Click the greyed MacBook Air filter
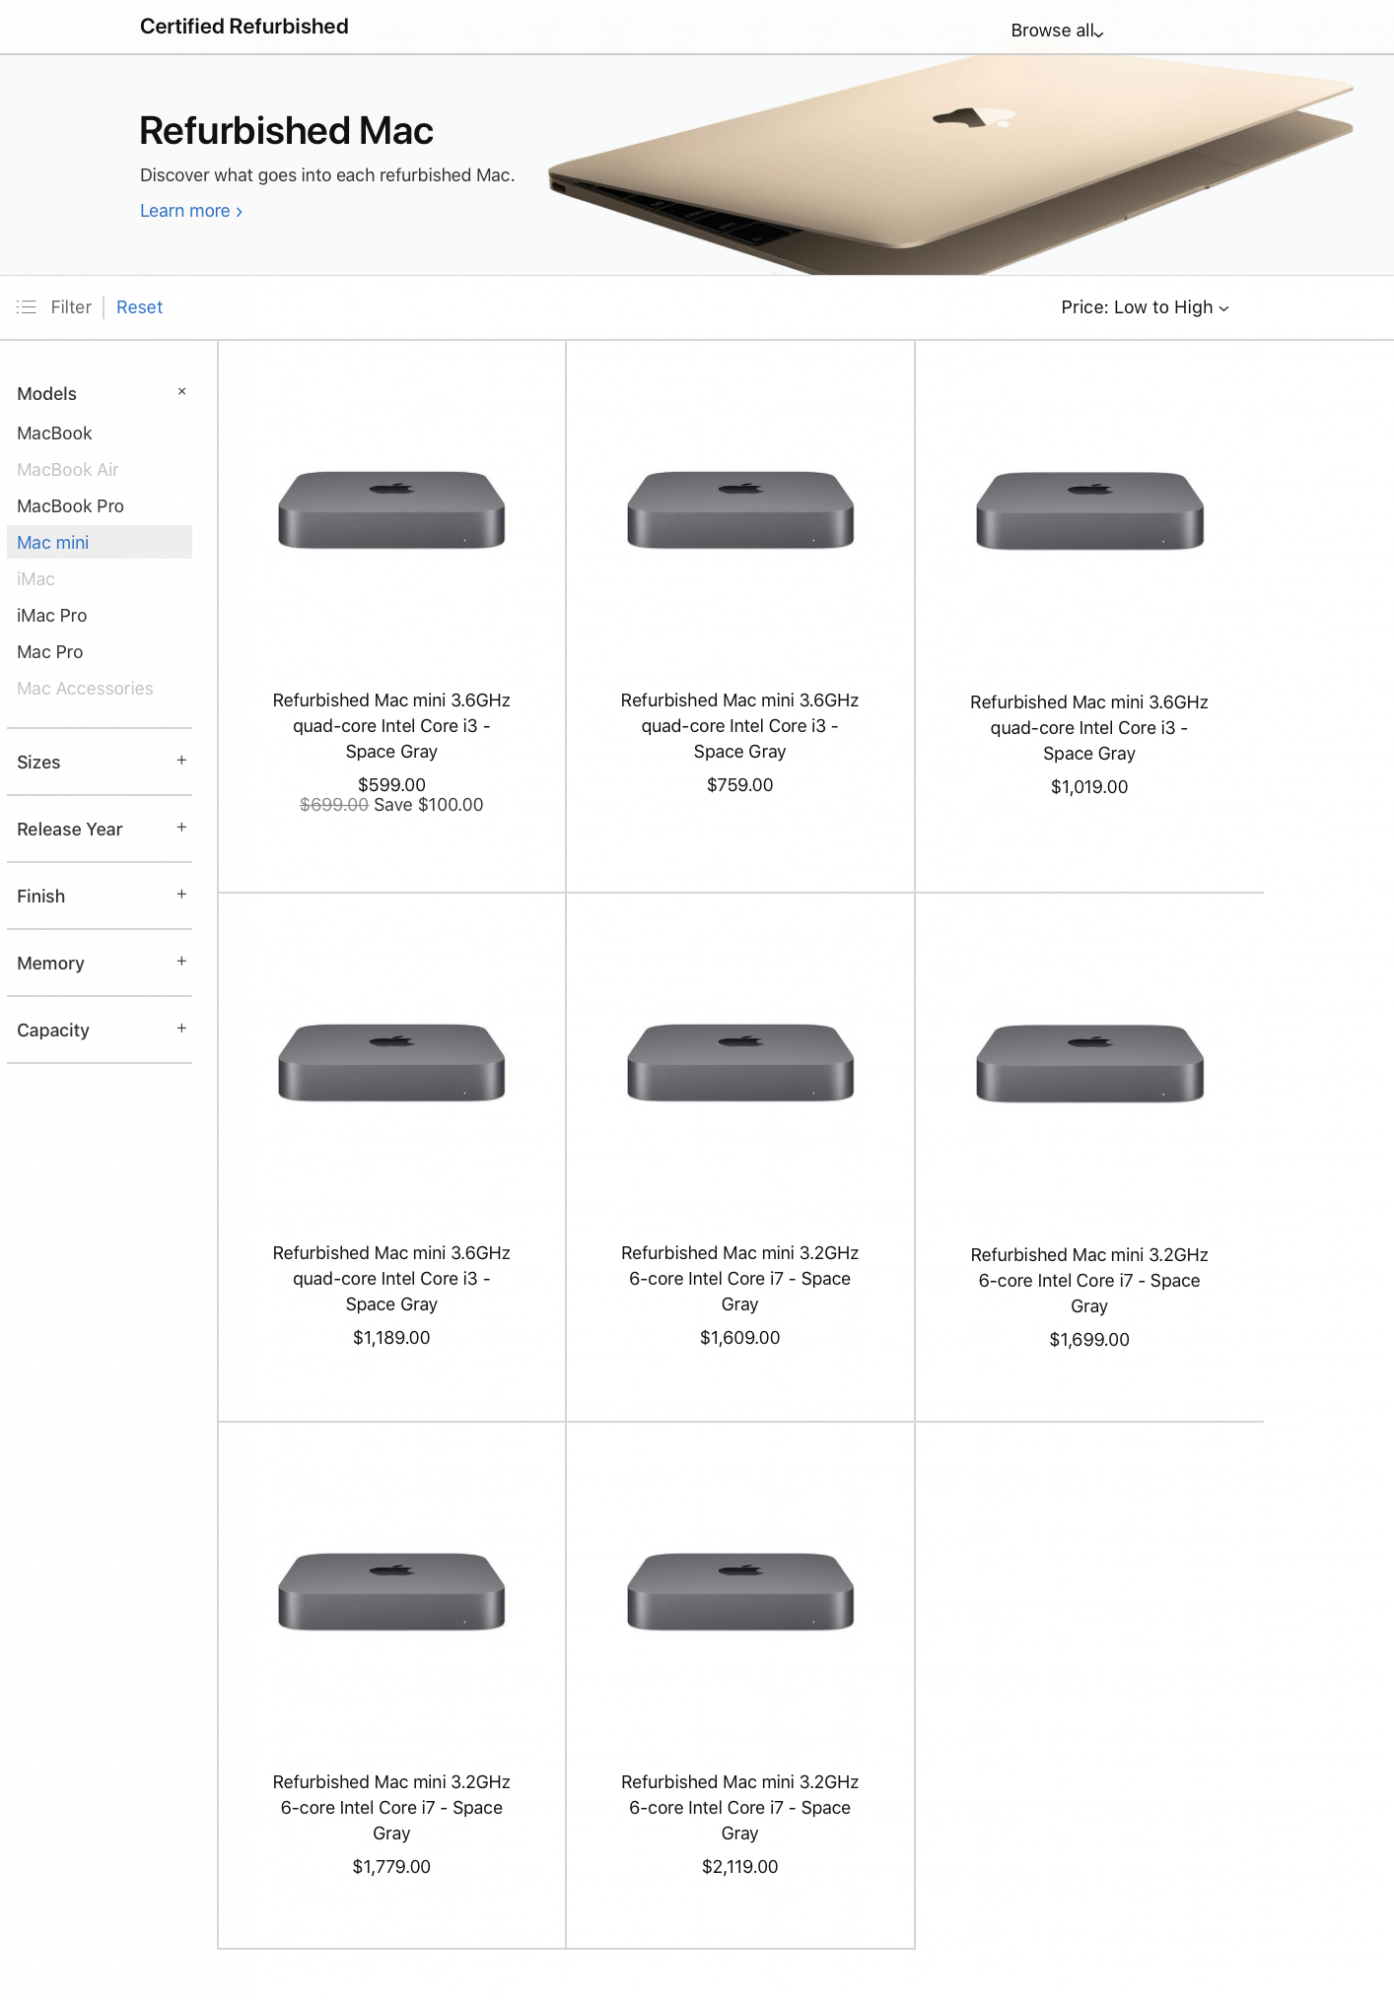Screen dimensions: 1394x2000 pos(68,470)
